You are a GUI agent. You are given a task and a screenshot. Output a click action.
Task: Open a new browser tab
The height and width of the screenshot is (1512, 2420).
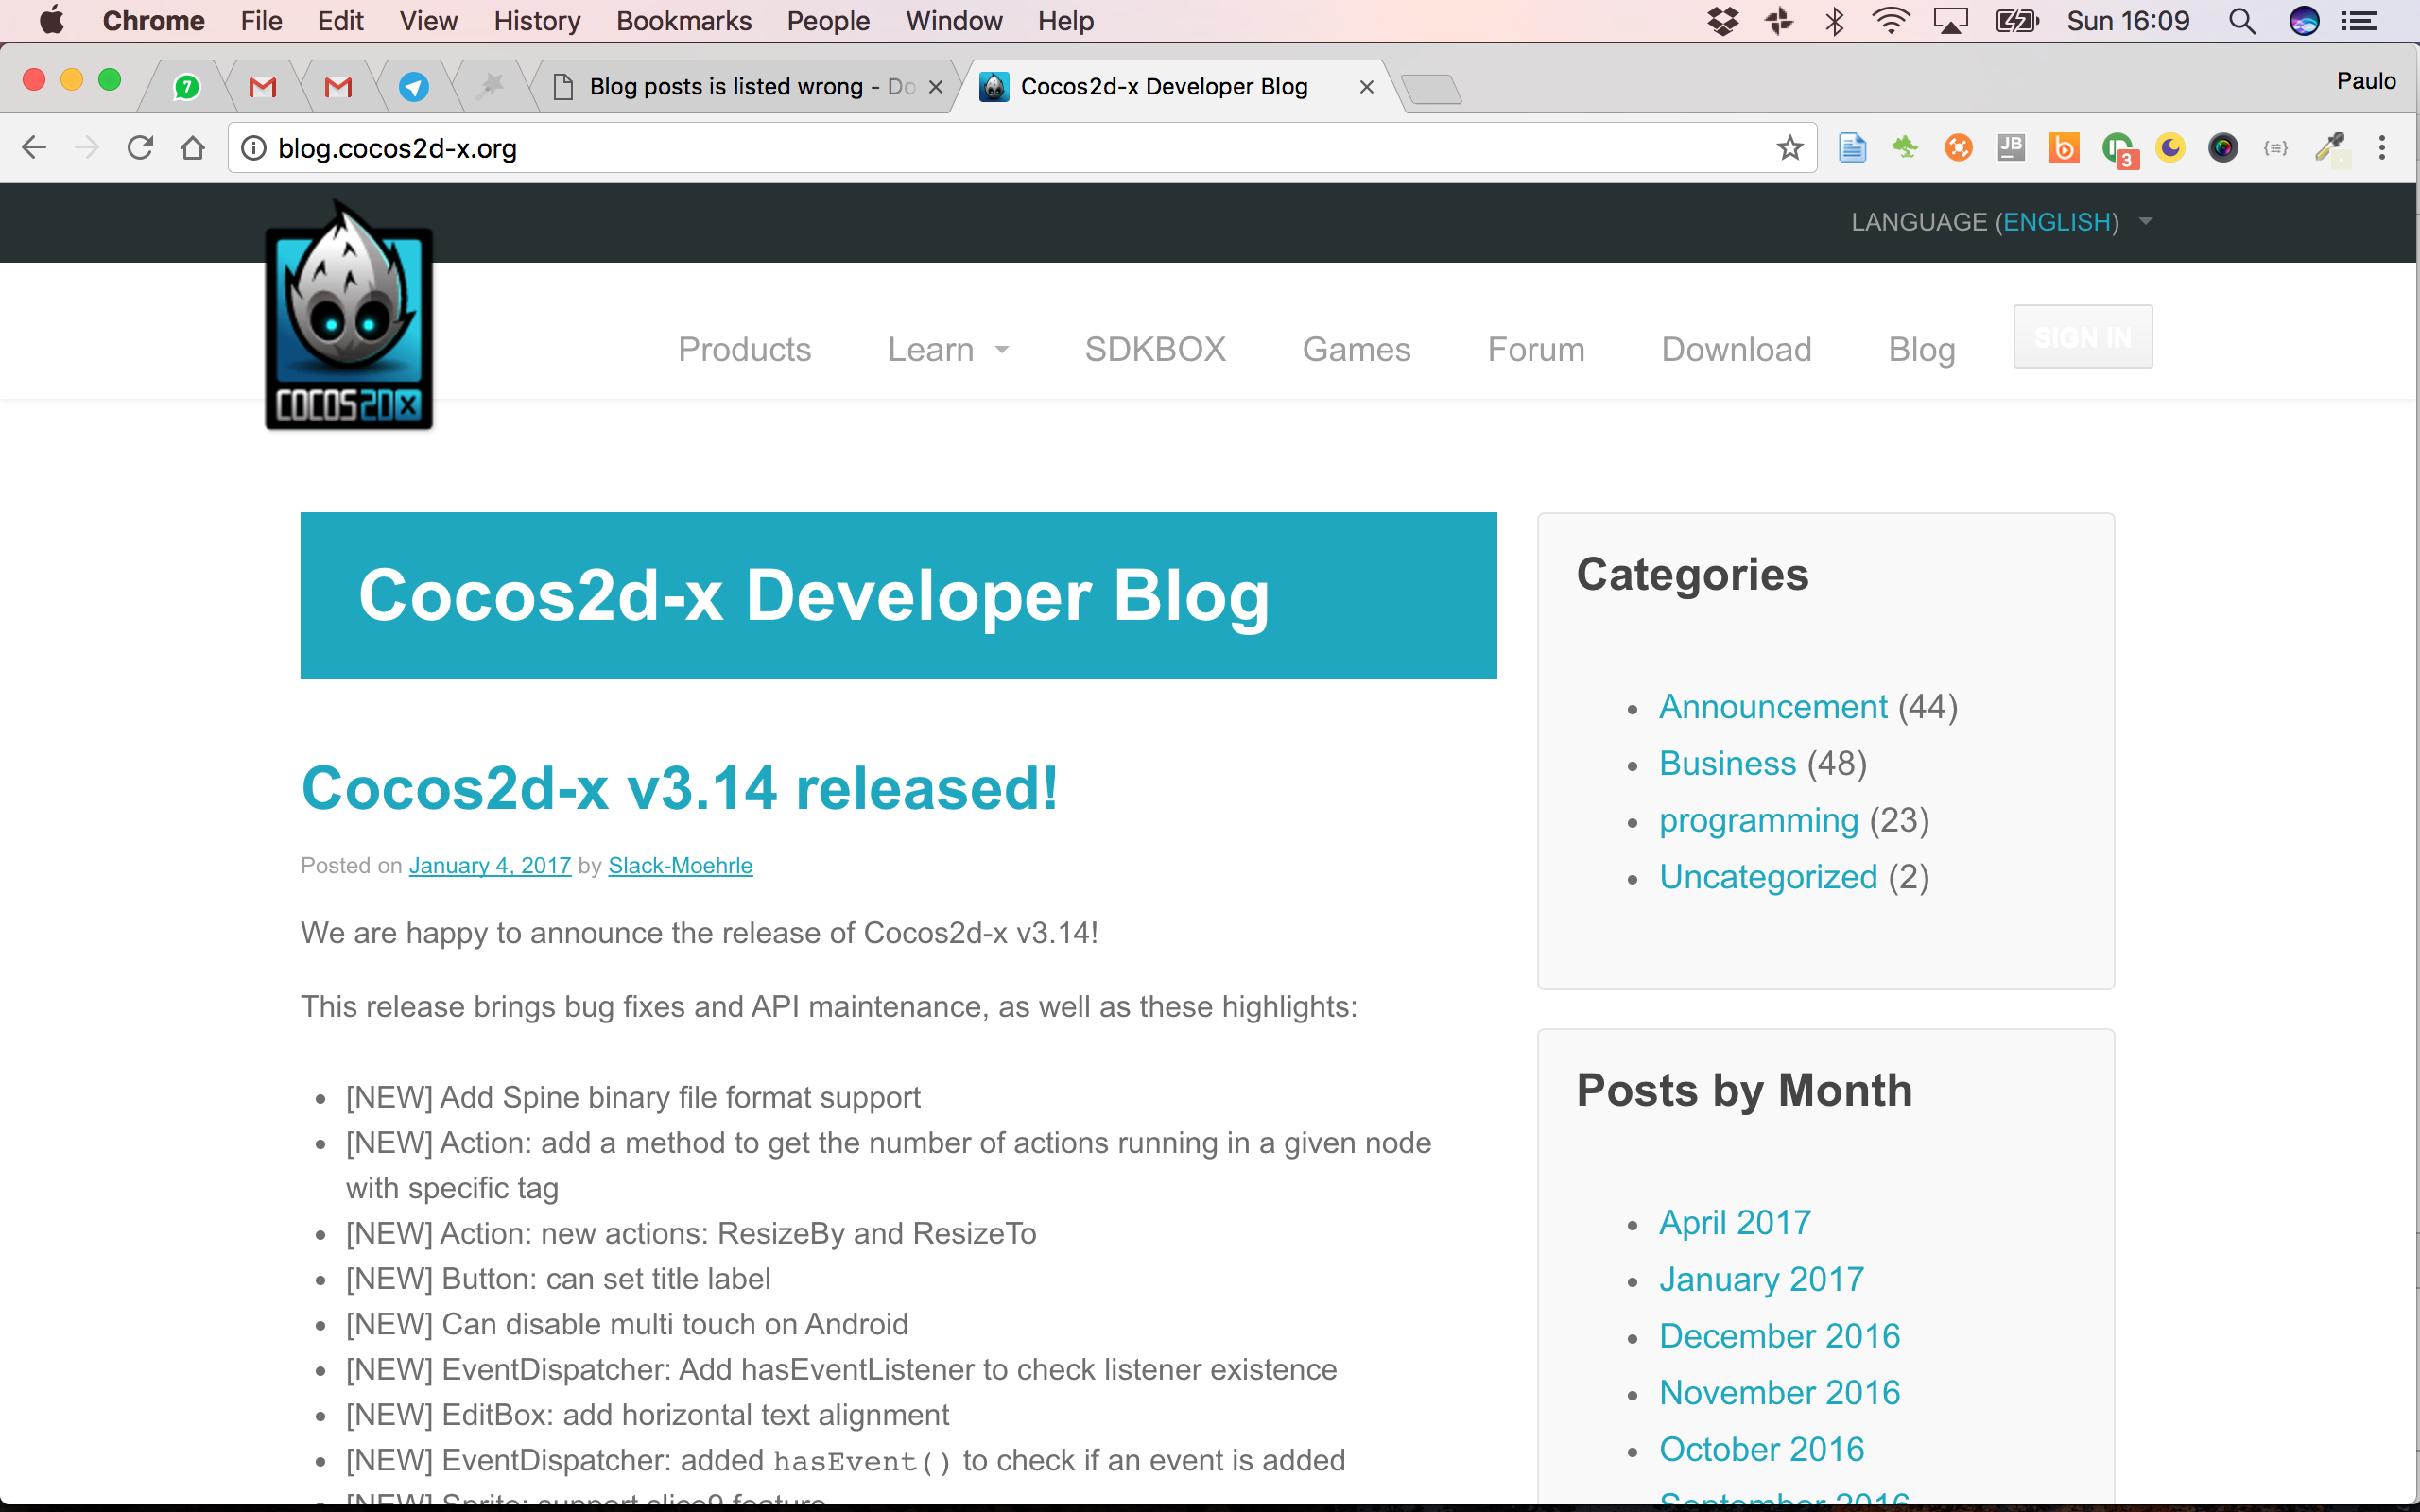pos(1431,89)
